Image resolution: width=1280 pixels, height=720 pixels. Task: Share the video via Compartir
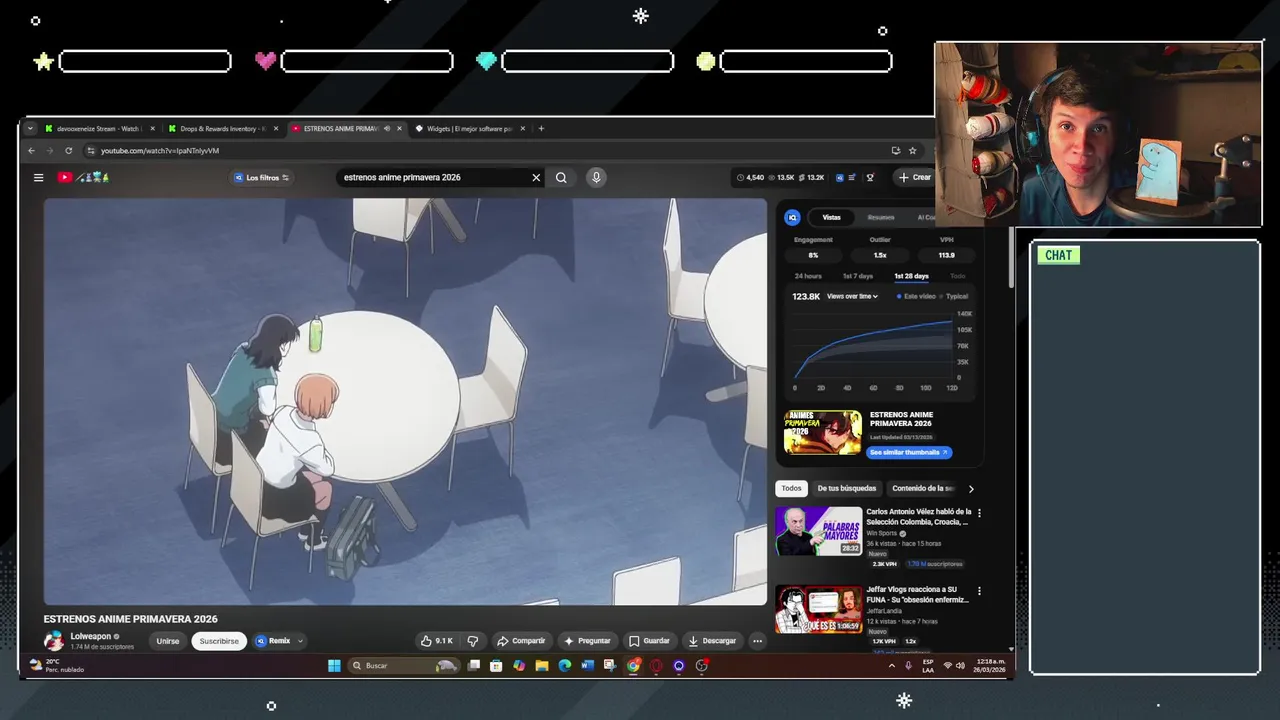click(521, 641)
